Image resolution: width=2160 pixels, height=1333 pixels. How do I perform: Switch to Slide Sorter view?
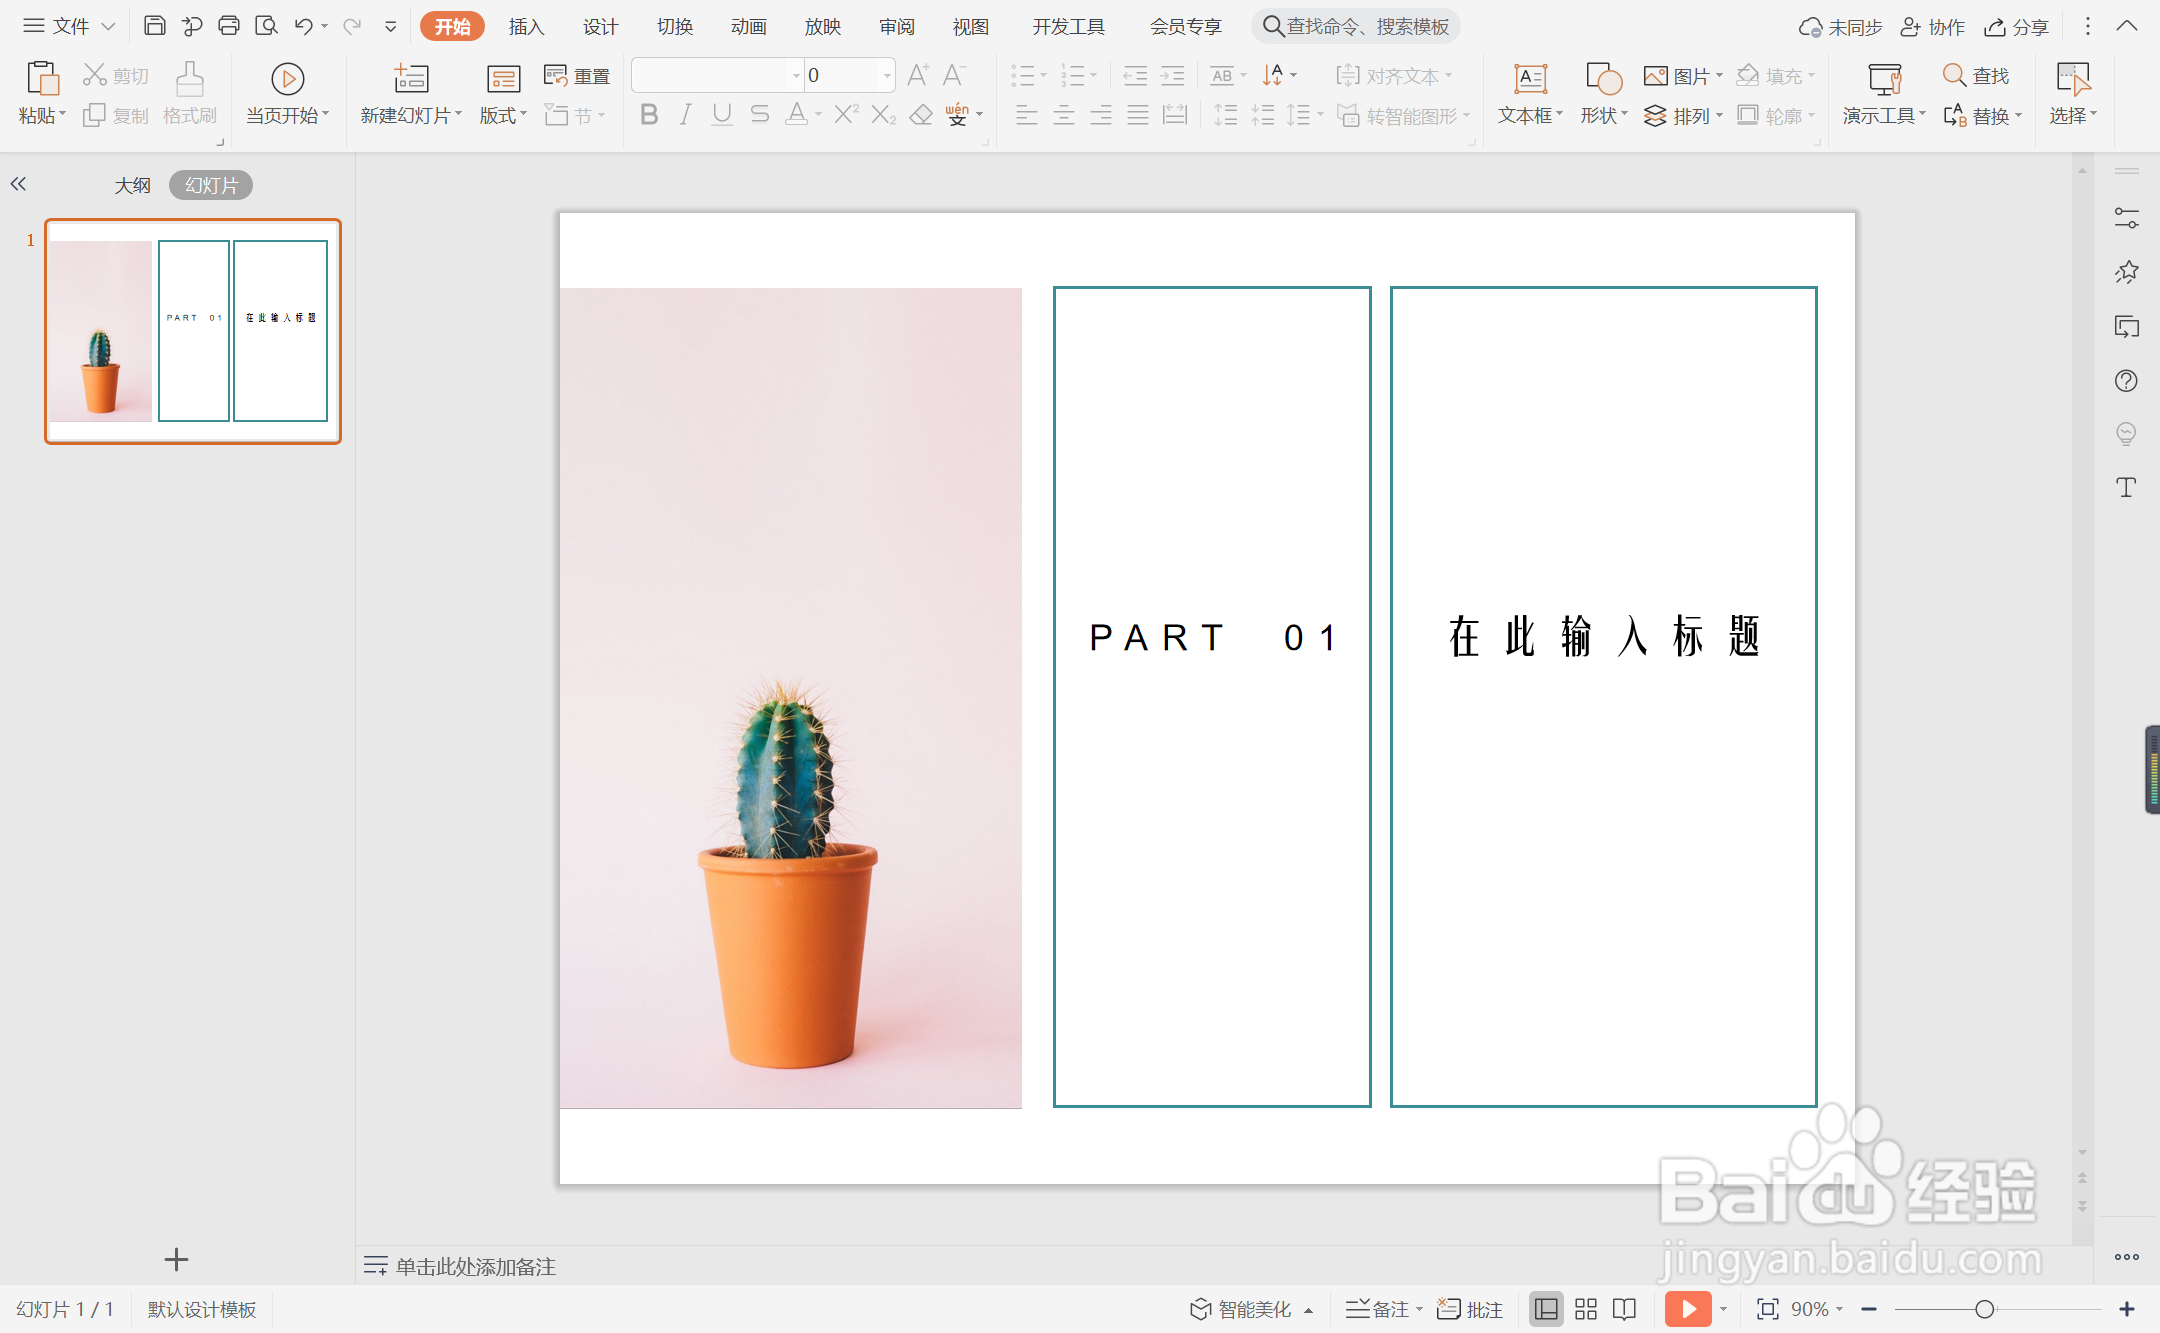pyautogui.click(x=1586, y=1309)
